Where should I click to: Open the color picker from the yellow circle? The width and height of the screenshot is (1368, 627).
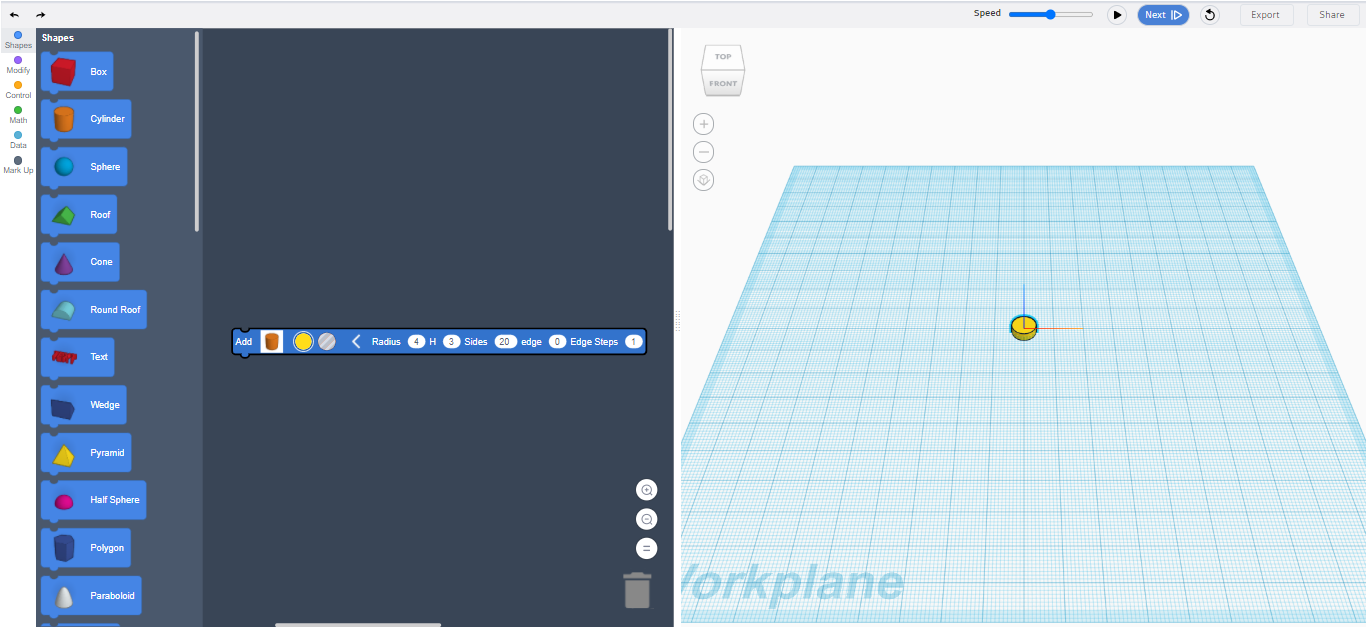tap(303, 341)
